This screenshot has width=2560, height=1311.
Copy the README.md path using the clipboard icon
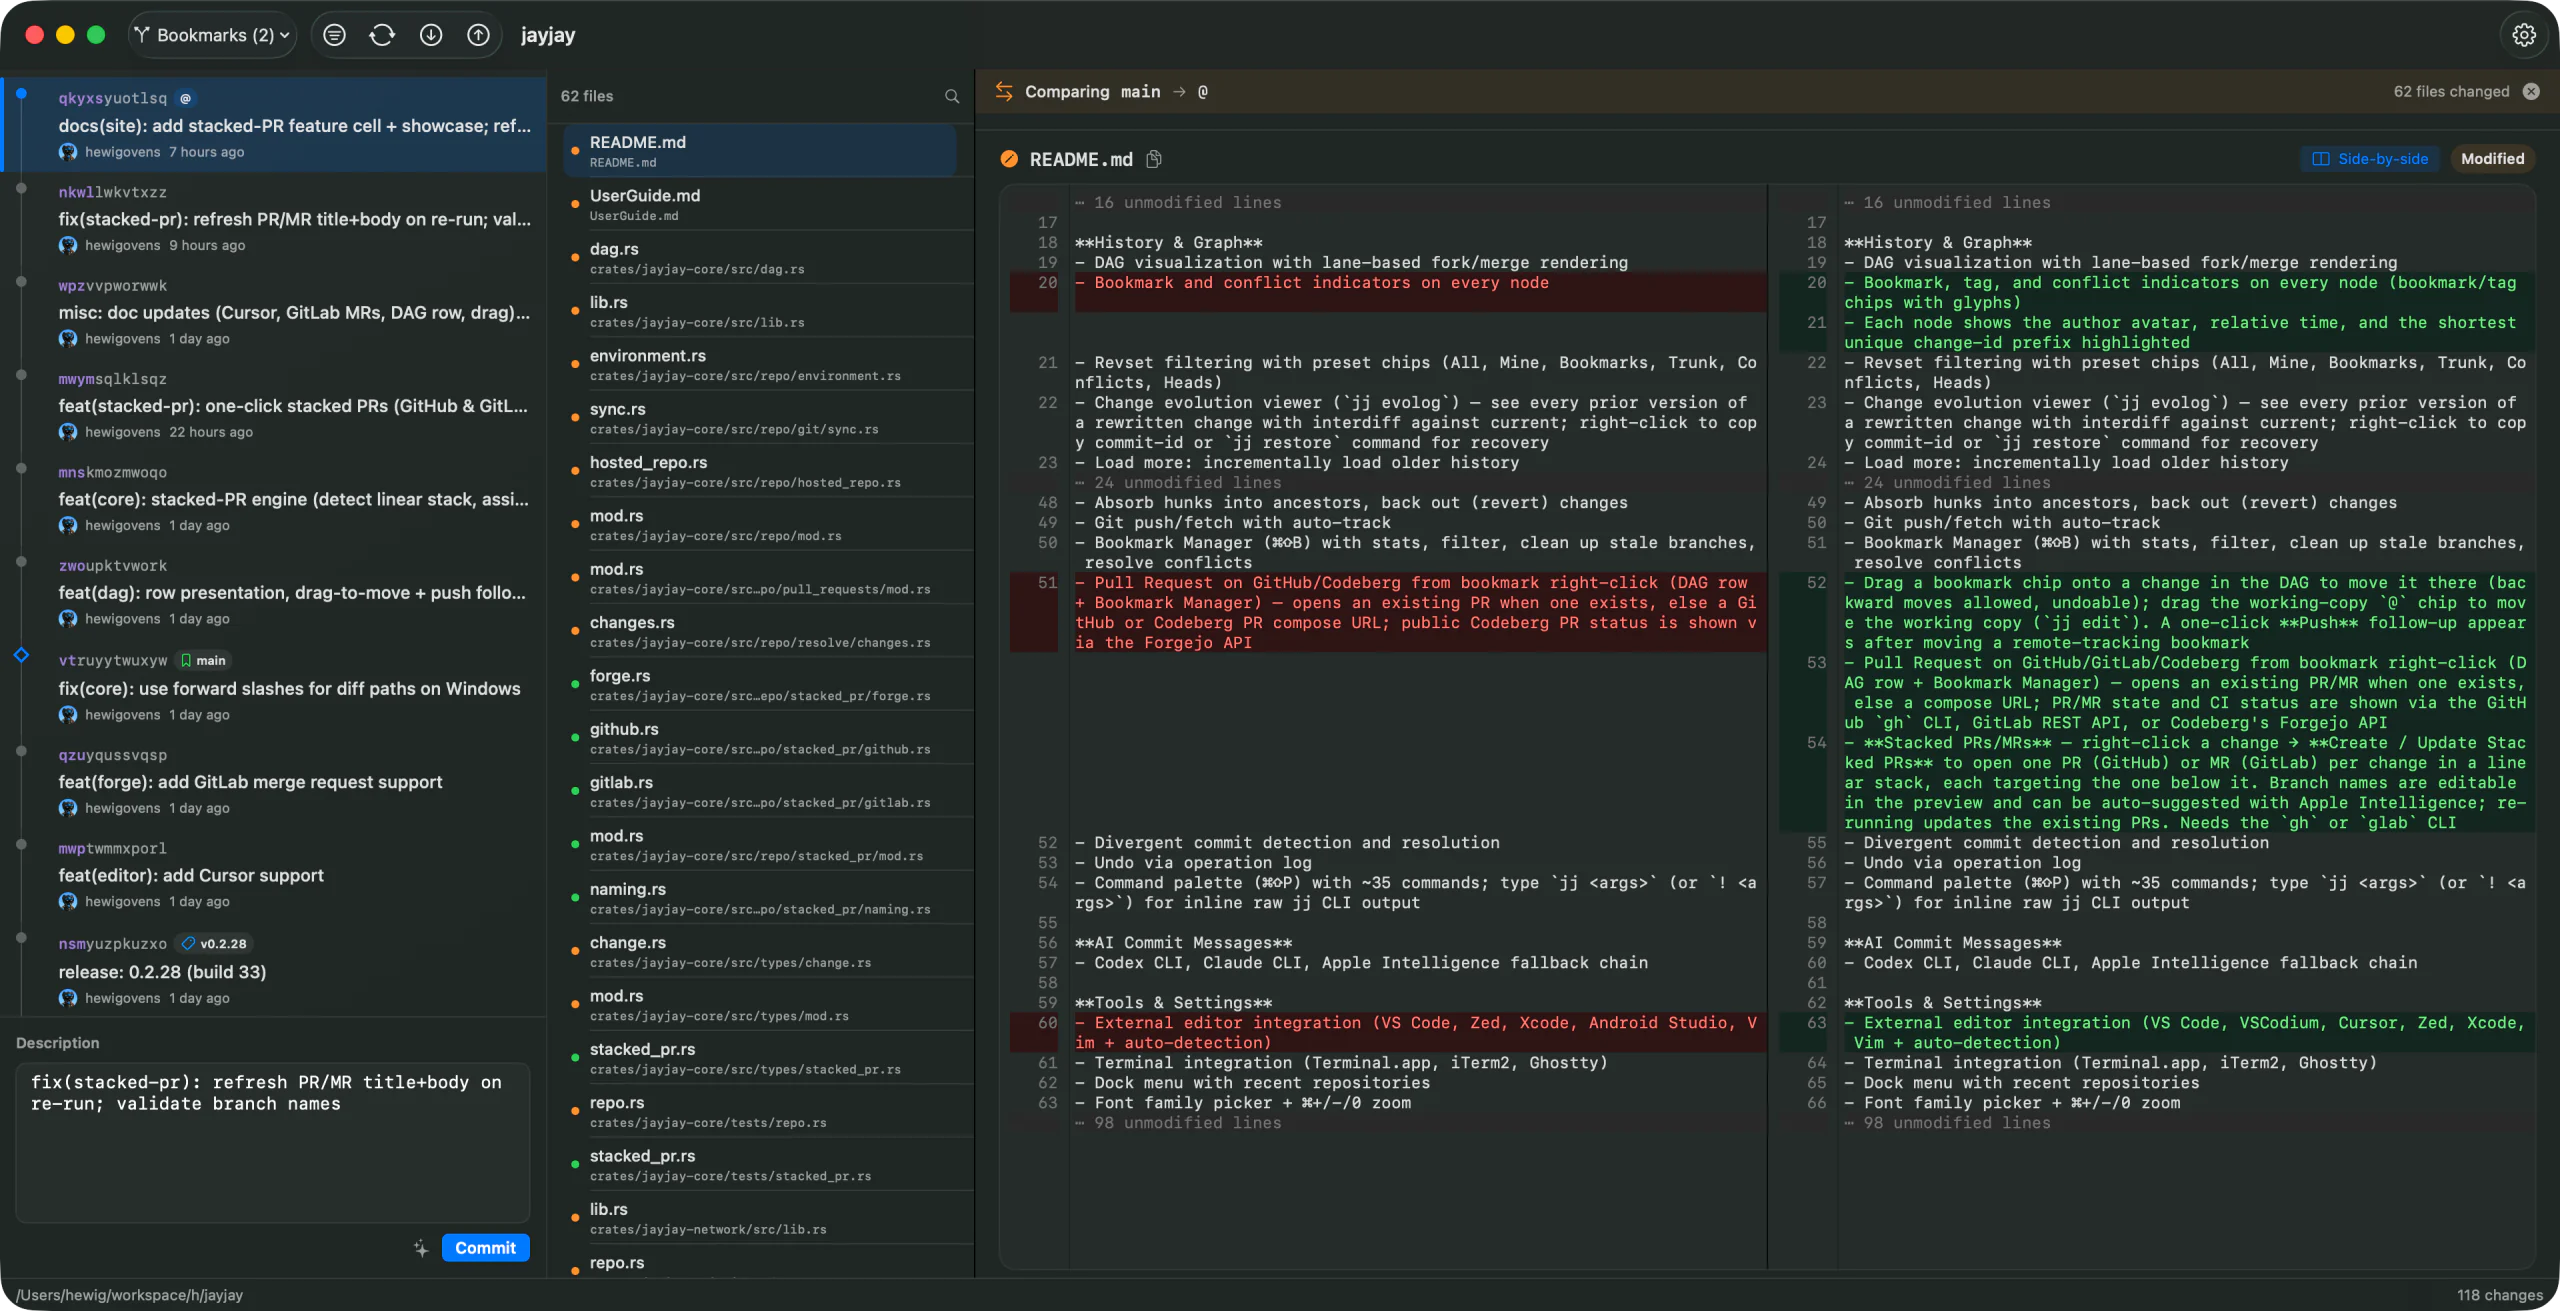pyautogui.click(x=1154, y=159)
